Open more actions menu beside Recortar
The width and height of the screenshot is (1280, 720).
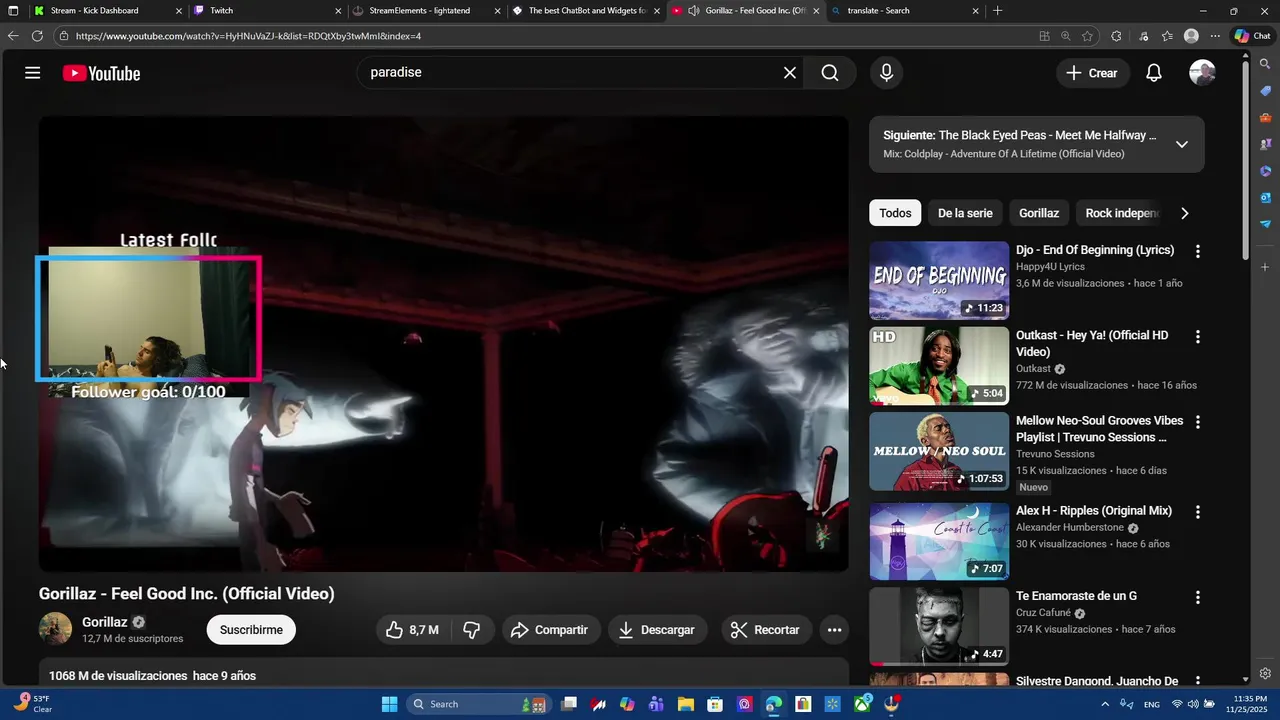[x=834, y=630]
